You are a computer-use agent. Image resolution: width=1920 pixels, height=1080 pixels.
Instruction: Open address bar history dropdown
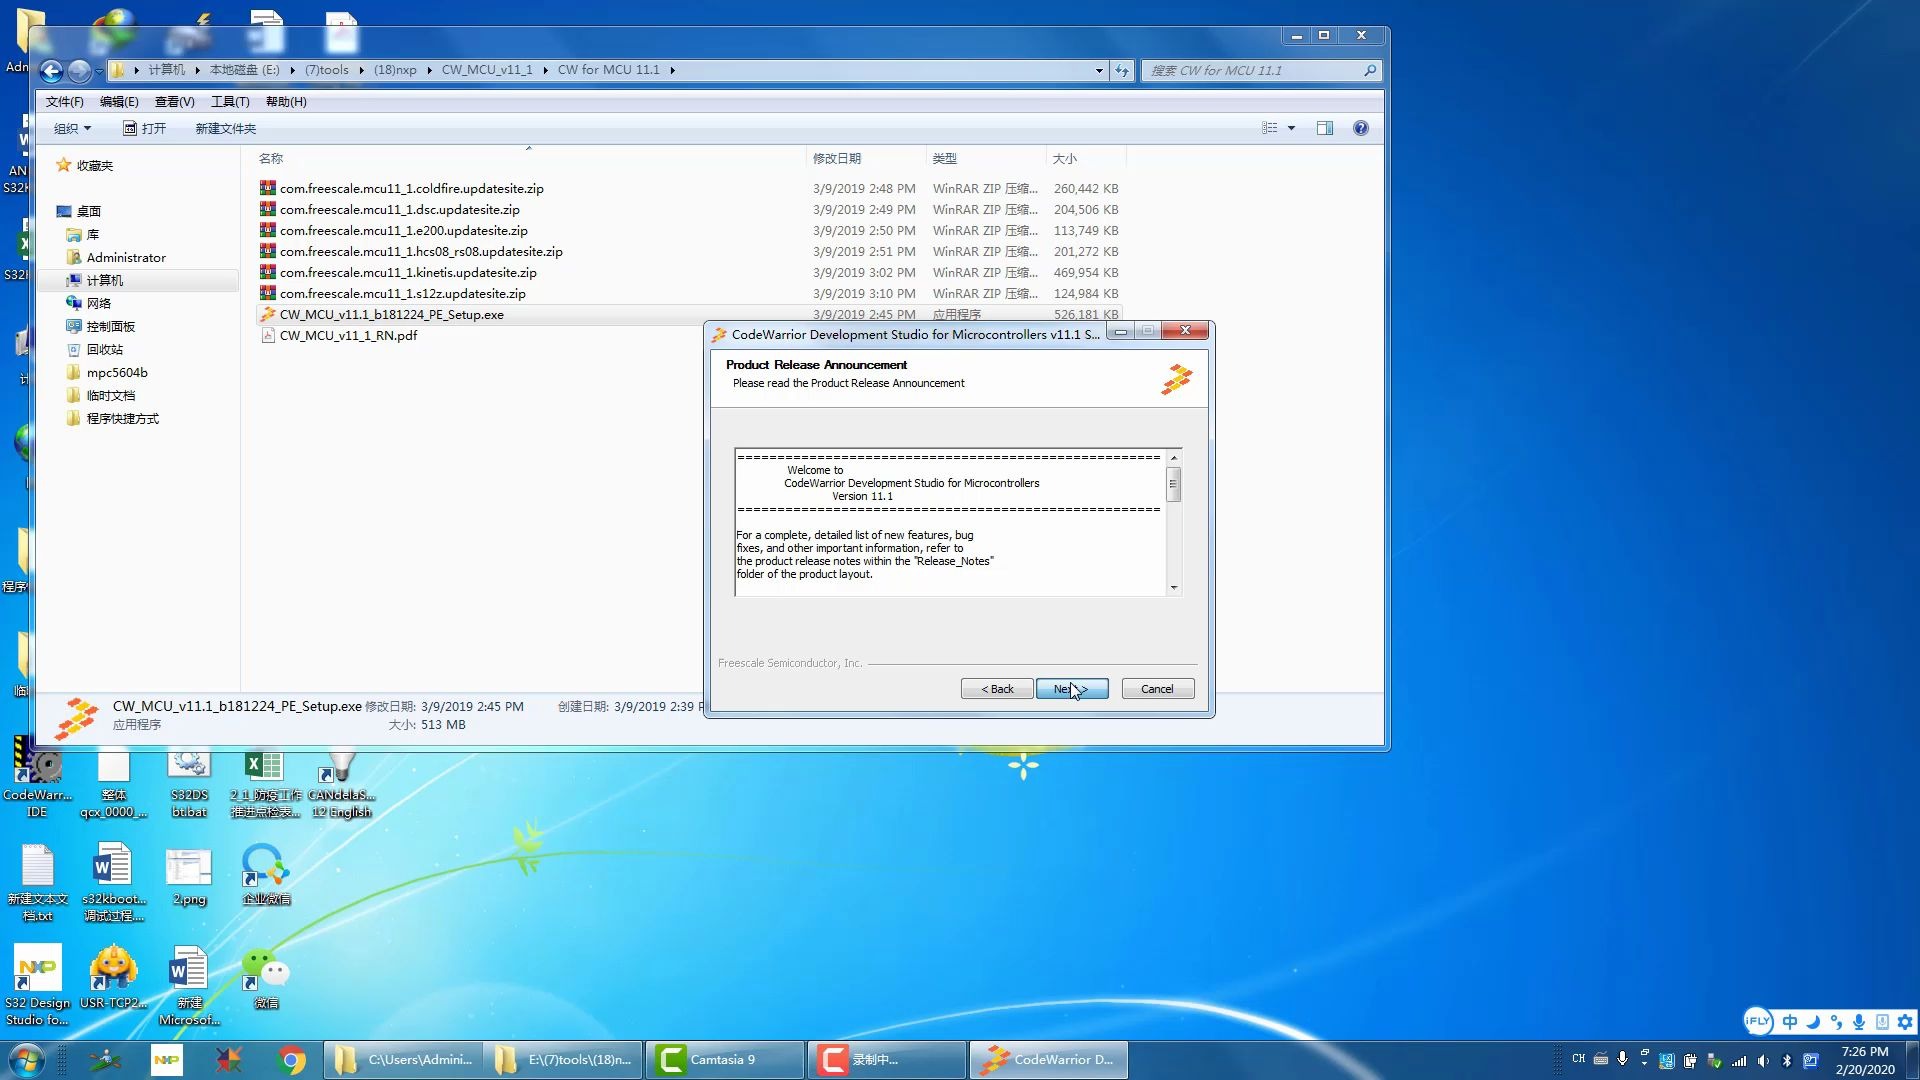1099,70
